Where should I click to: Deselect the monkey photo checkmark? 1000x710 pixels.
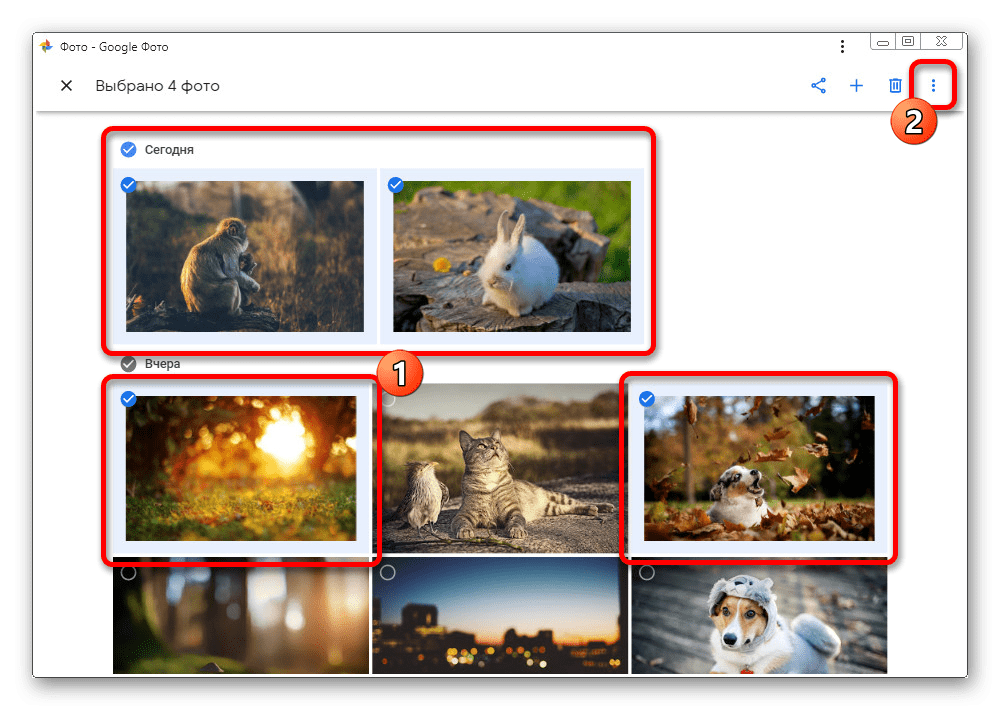(x=128, y=185)
